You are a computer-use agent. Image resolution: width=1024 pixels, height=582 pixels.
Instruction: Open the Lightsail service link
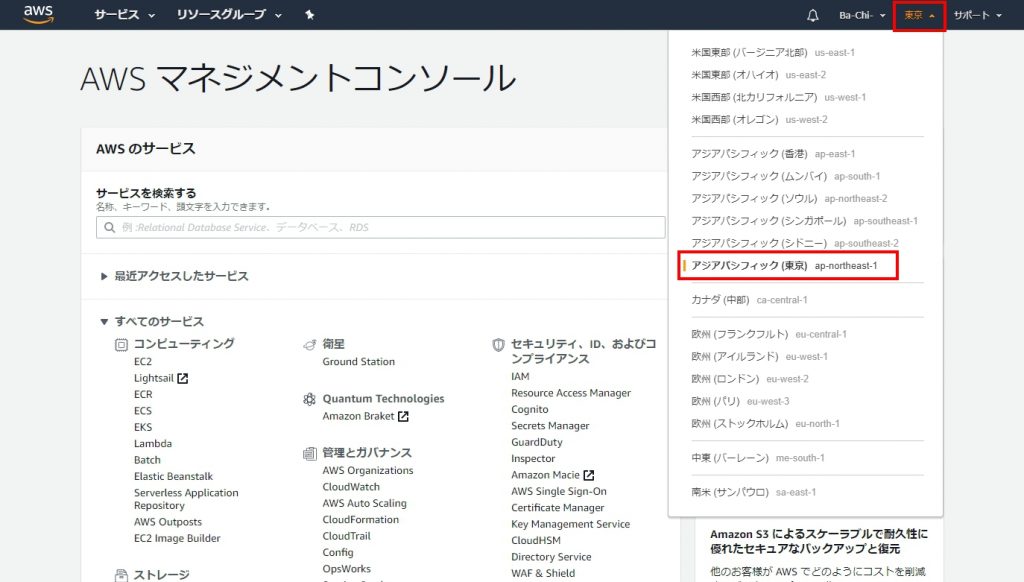(153, 378)
